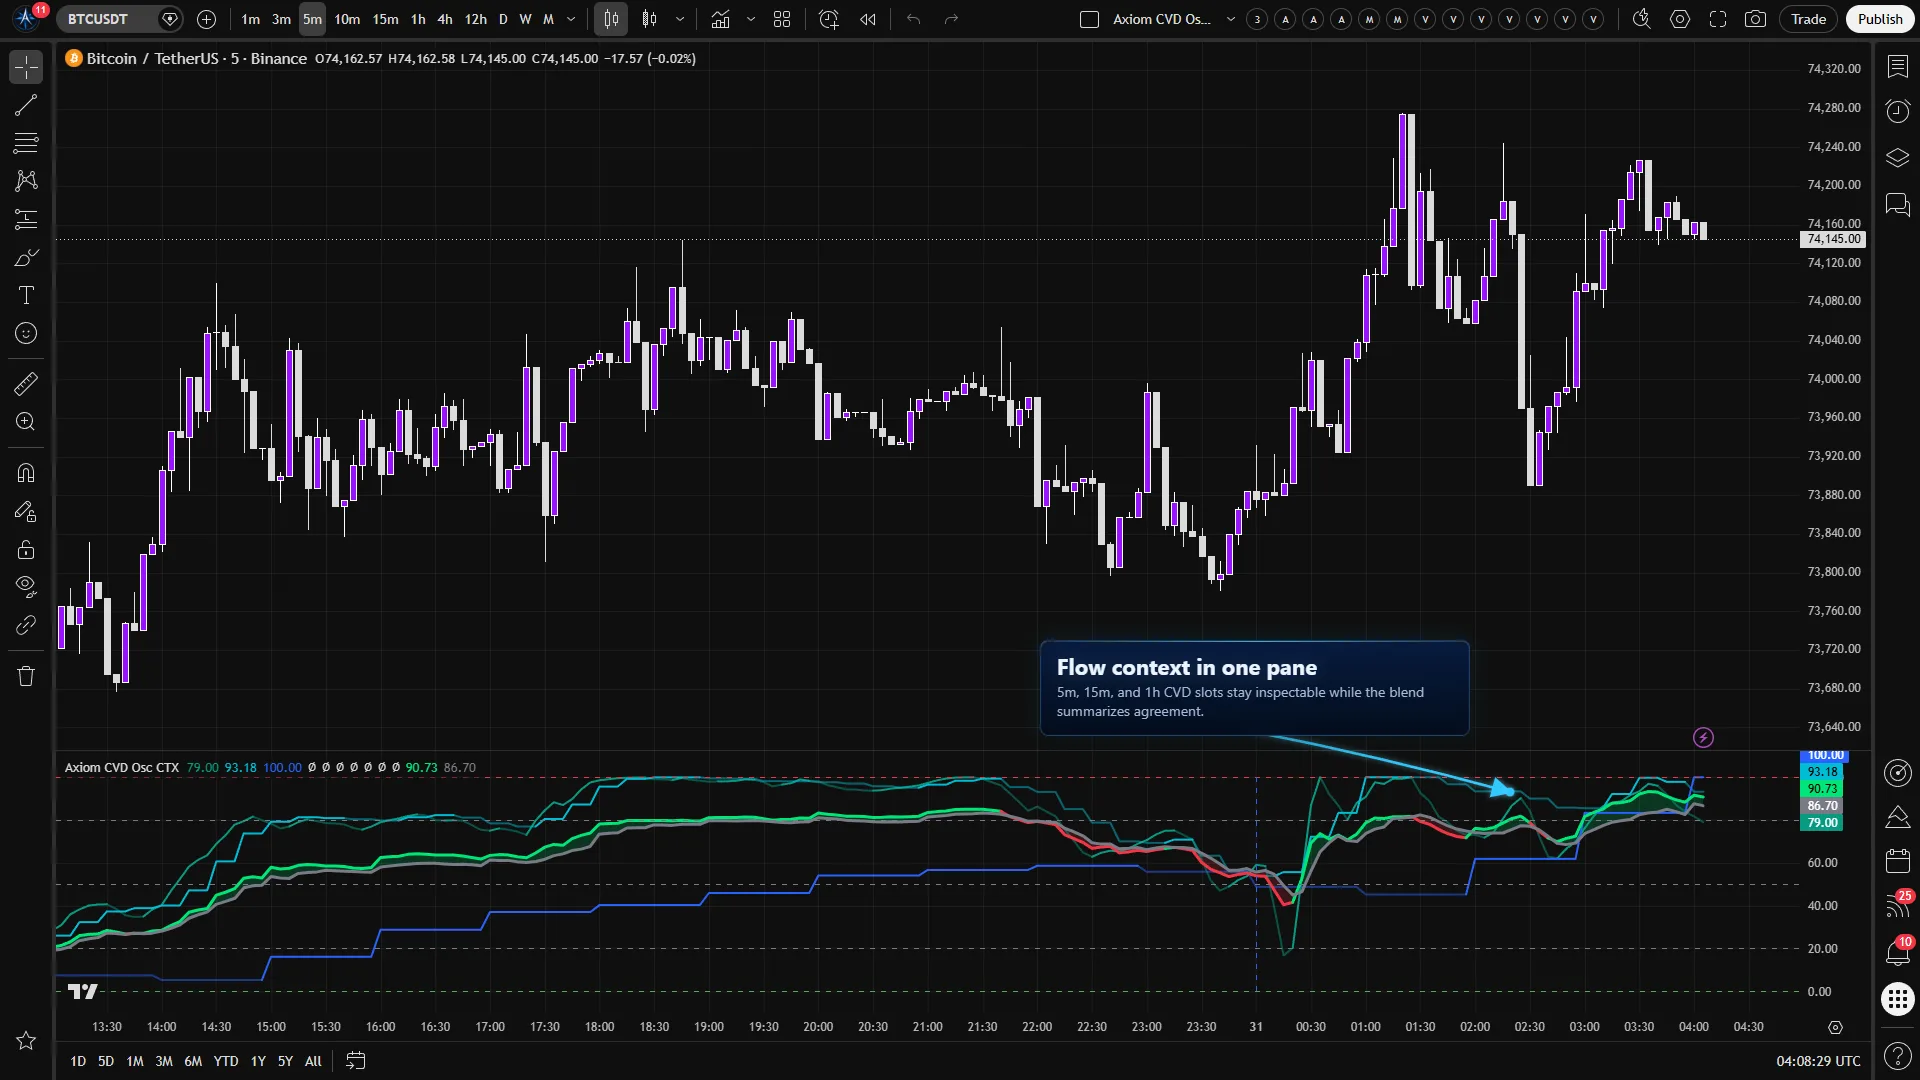Select the text annotation tool
This screenshot has height=1080, width=1920.
click(26, 295)
